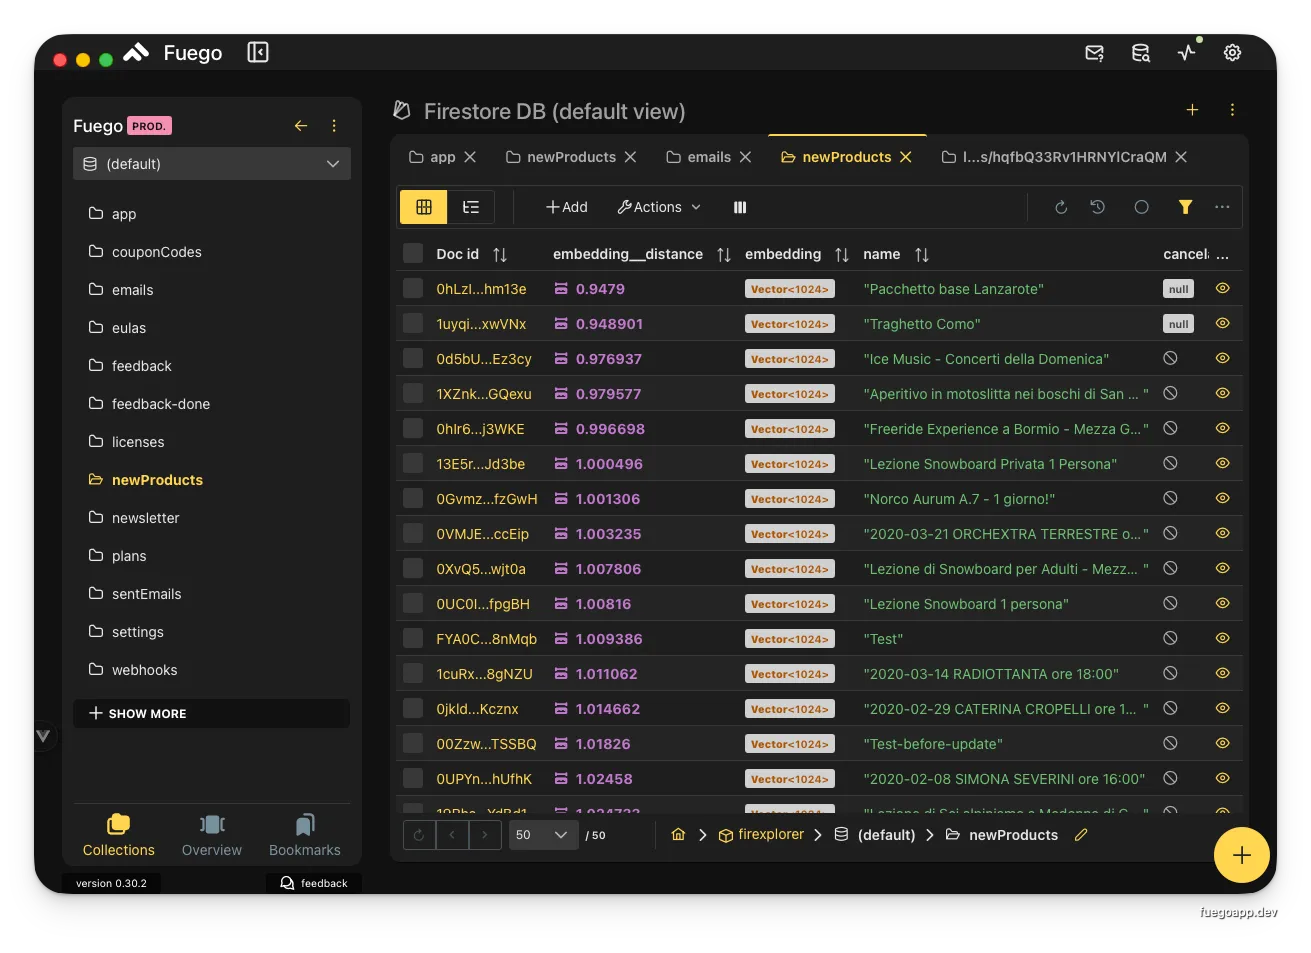This screenshot has height=953, width=1311.
Task: Open the query history icon
Action: click(x=1097, y=207)
